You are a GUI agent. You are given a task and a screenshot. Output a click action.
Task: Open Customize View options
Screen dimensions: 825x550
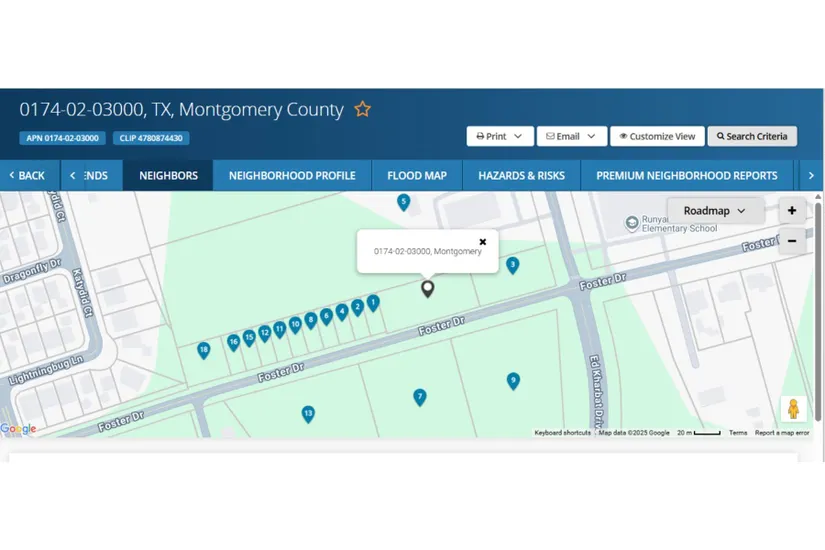(656, 136)
